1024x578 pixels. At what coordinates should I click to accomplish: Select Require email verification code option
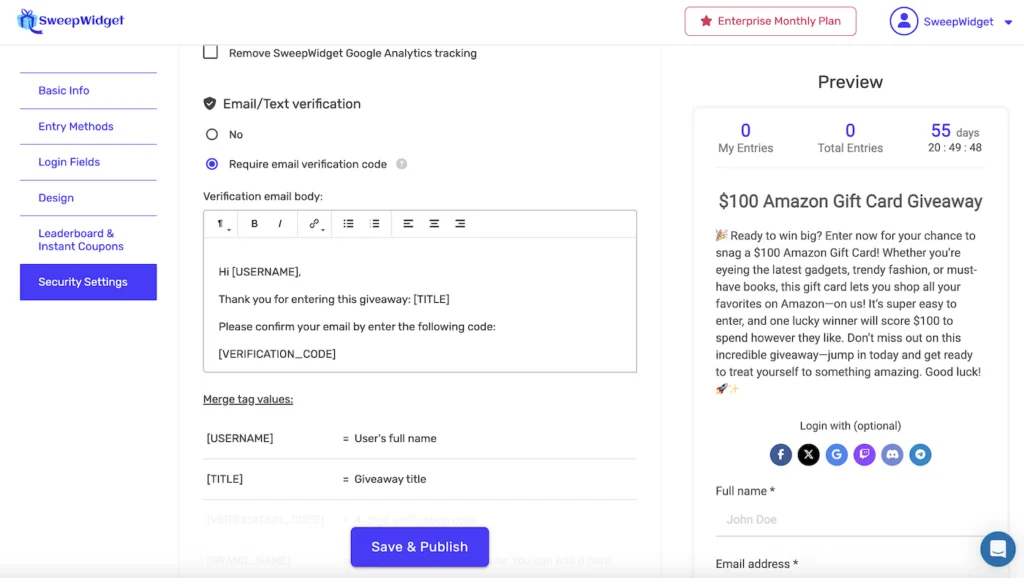(212, 164)
